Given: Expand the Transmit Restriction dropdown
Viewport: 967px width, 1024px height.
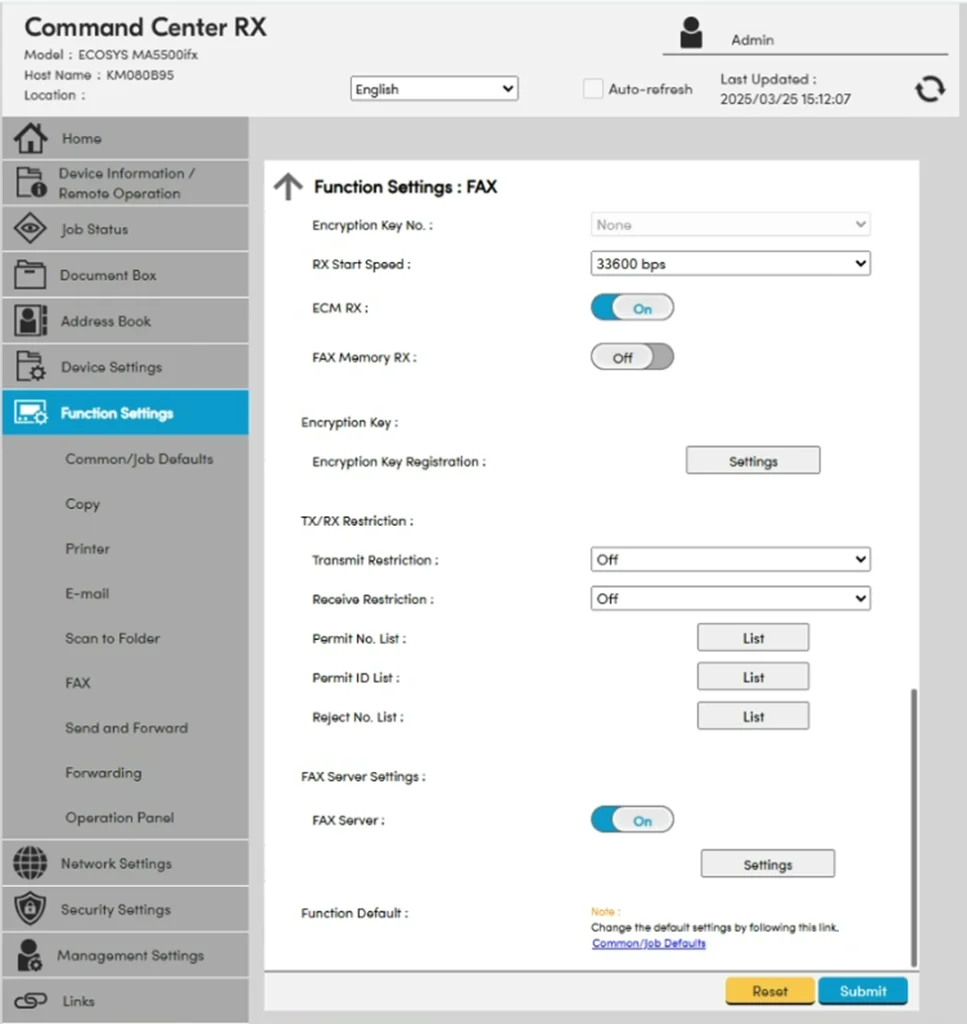Looking at the screenshot, I should pyautogui.click(x=730, y=560).
